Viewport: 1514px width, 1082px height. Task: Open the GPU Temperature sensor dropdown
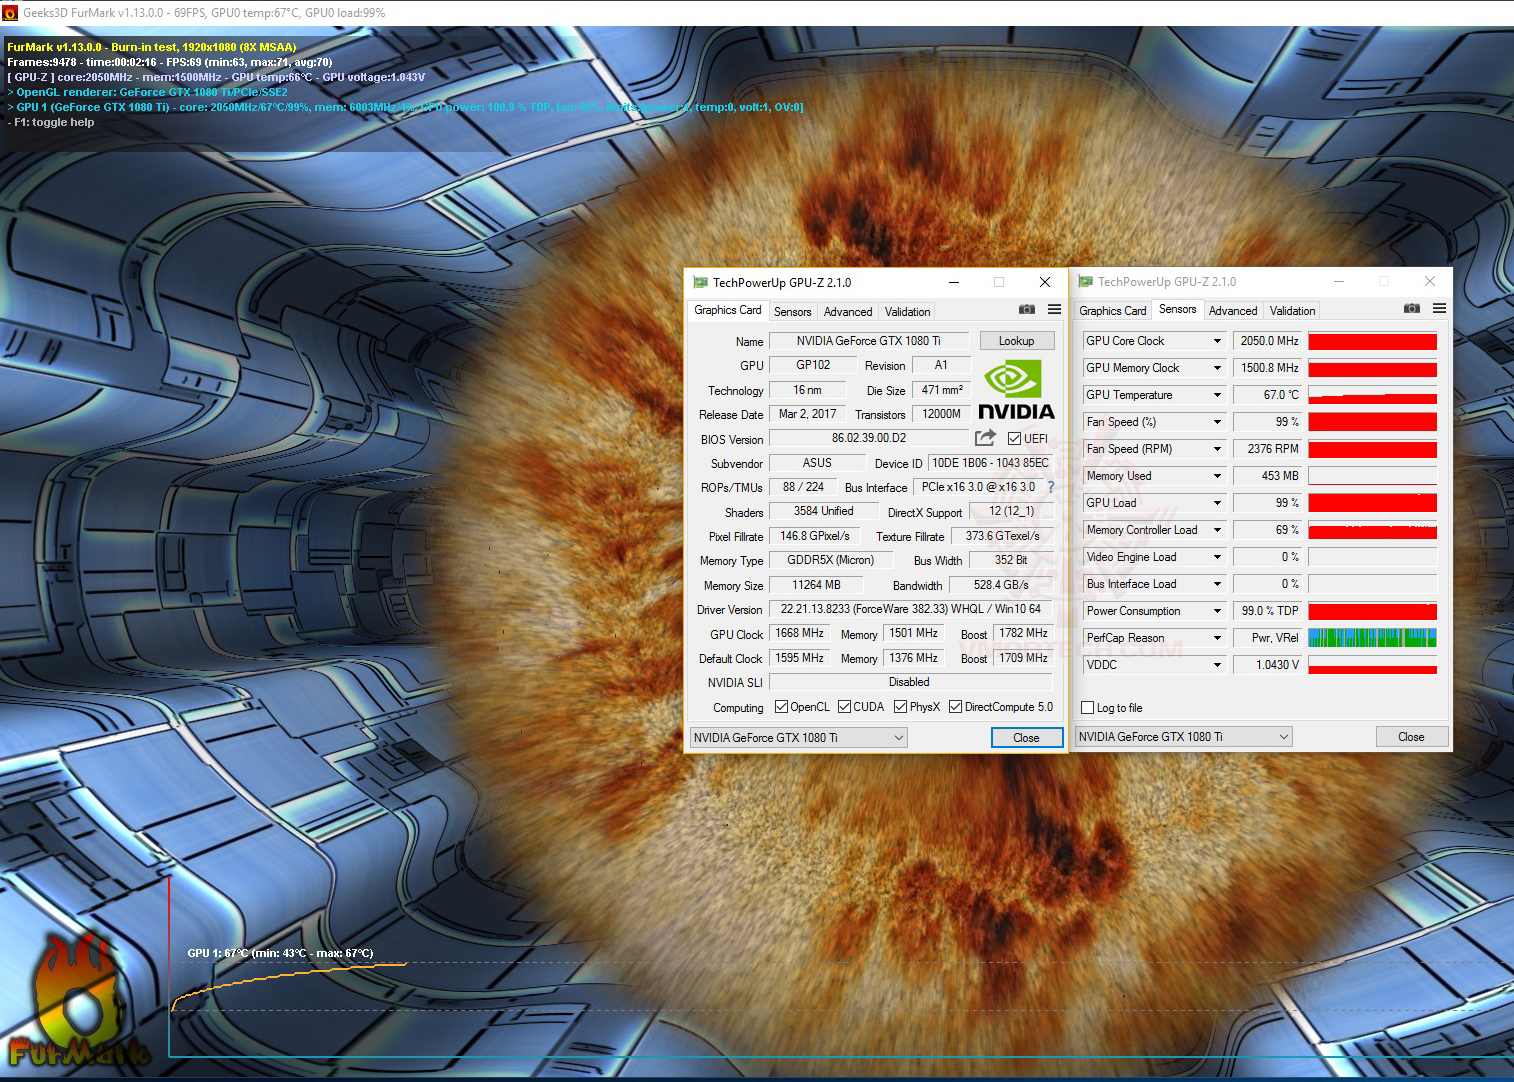(x=1217, y=395)
